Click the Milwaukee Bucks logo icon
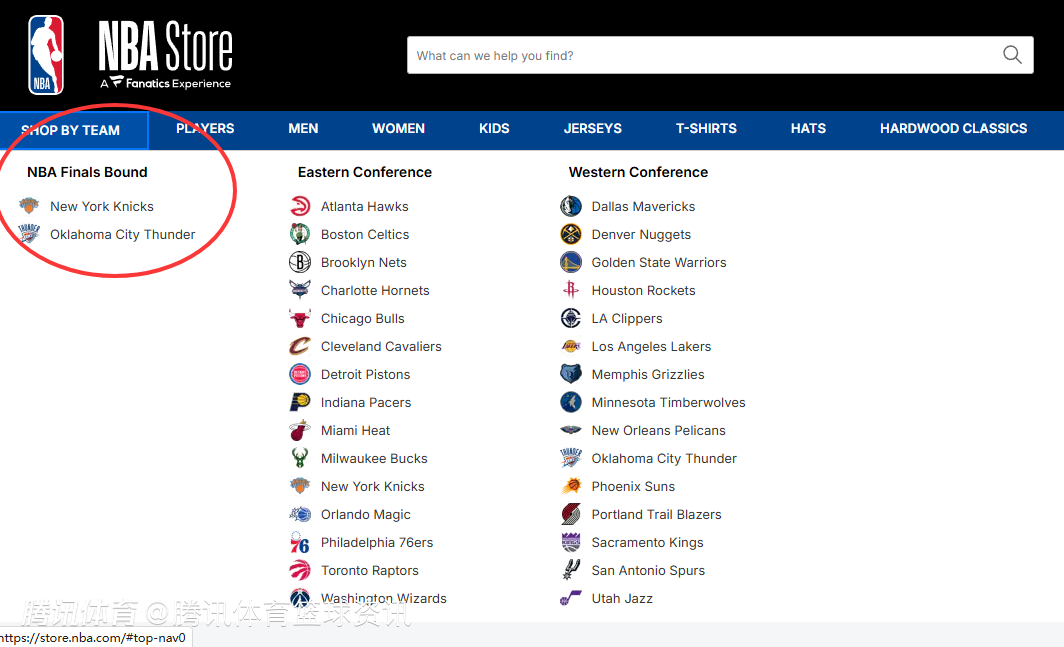The image size is (1064, 647). point(300,458)
